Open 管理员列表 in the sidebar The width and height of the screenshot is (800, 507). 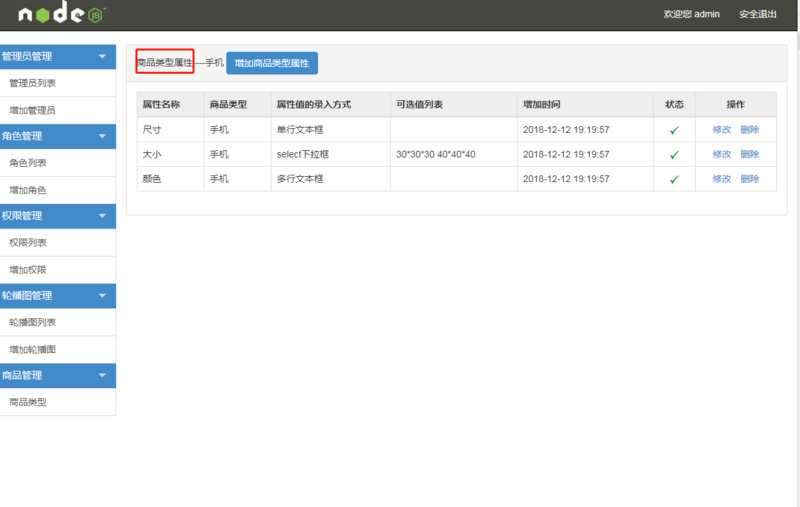point(58,83)
